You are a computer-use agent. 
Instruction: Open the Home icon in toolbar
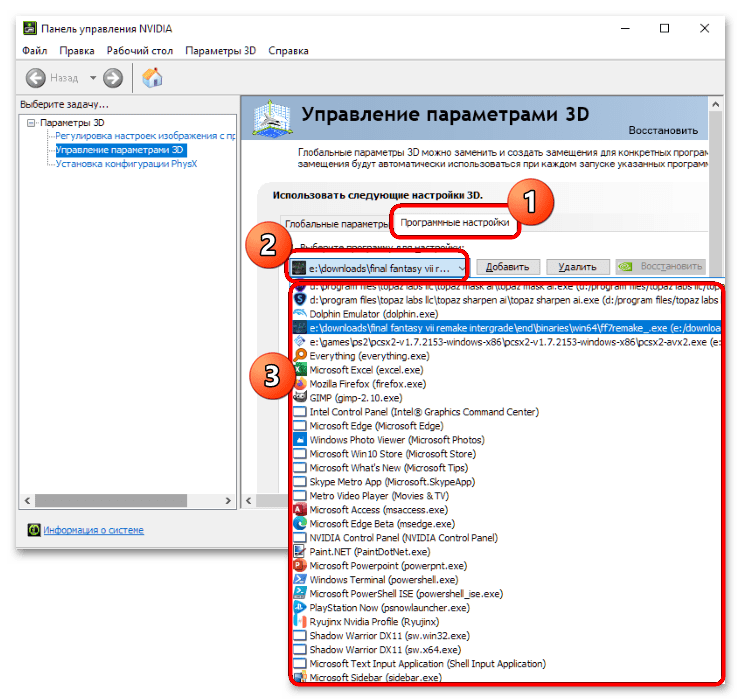(152, 78)
